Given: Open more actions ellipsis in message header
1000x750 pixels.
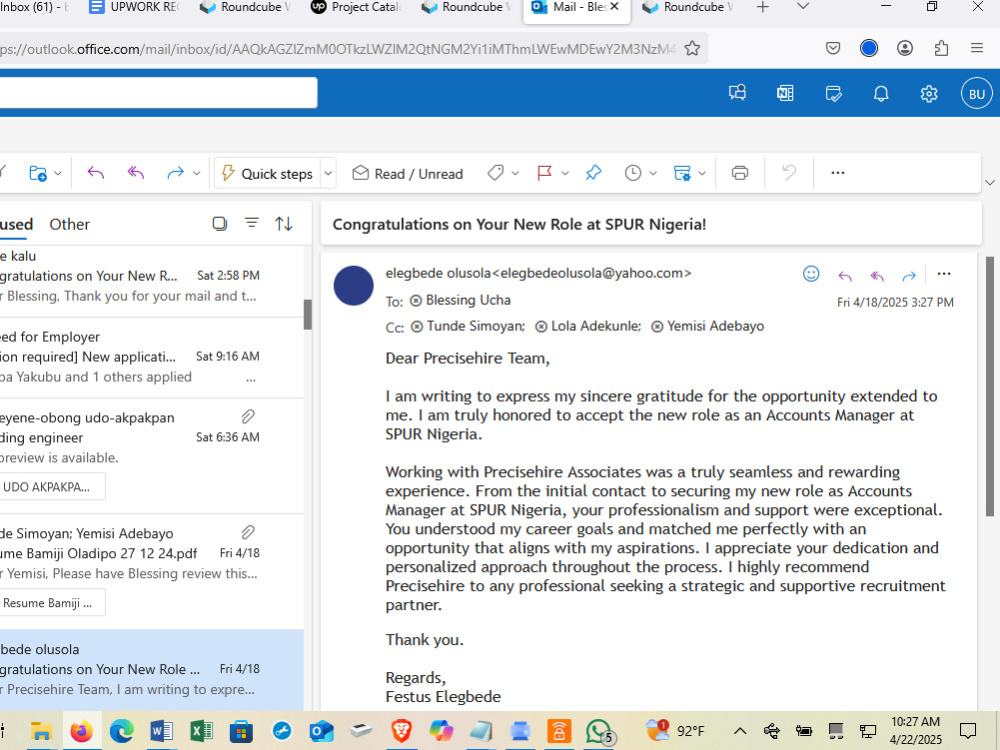Looking at the screenshot, I should pyautogui.click(x=944, y=274).
